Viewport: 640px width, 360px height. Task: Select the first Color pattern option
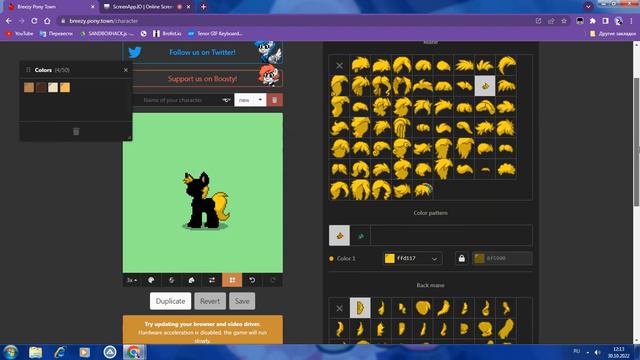click(x=340, y=236)
